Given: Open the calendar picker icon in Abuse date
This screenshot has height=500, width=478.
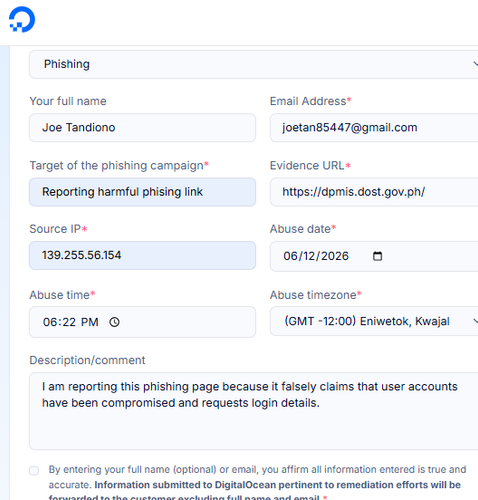Looking at the screenshot, I should (x=377, y=256).
